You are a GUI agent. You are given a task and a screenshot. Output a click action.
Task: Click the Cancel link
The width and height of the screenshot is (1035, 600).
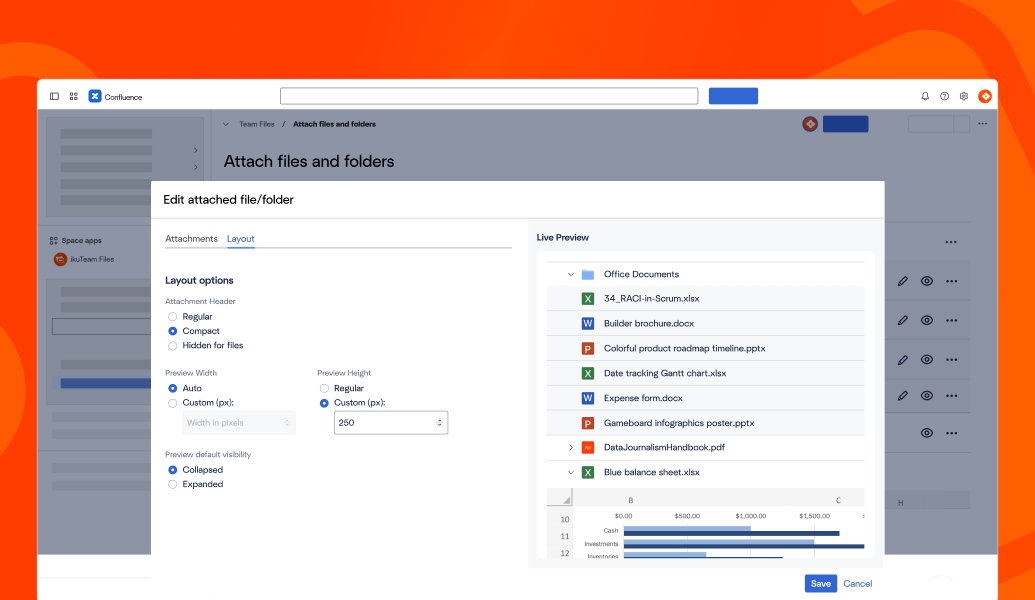(x=857, y=583)
